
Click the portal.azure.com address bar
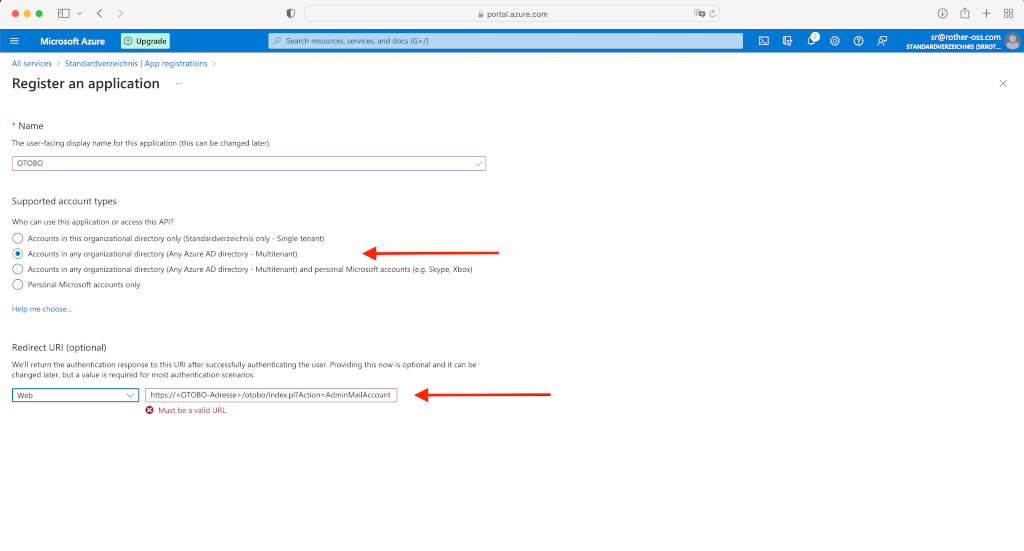tap(512, 14)
